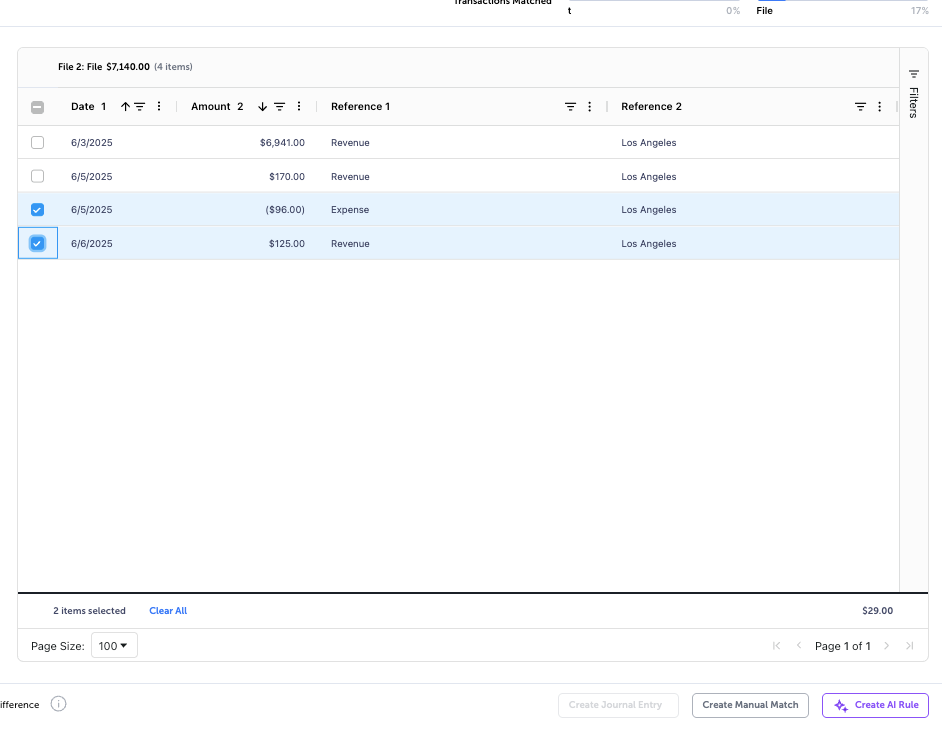
Task: Click the Reference 1 filter icon
Action: [570, 107]
